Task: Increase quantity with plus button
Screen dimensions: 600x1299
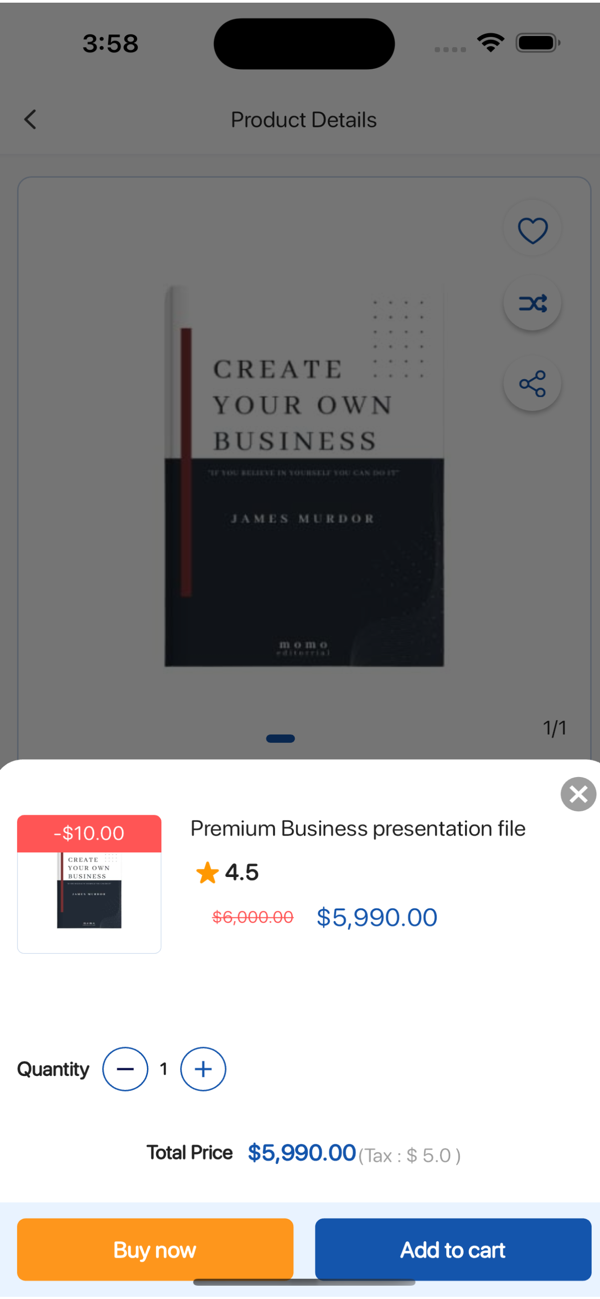Action: [x=203, y=1069]
